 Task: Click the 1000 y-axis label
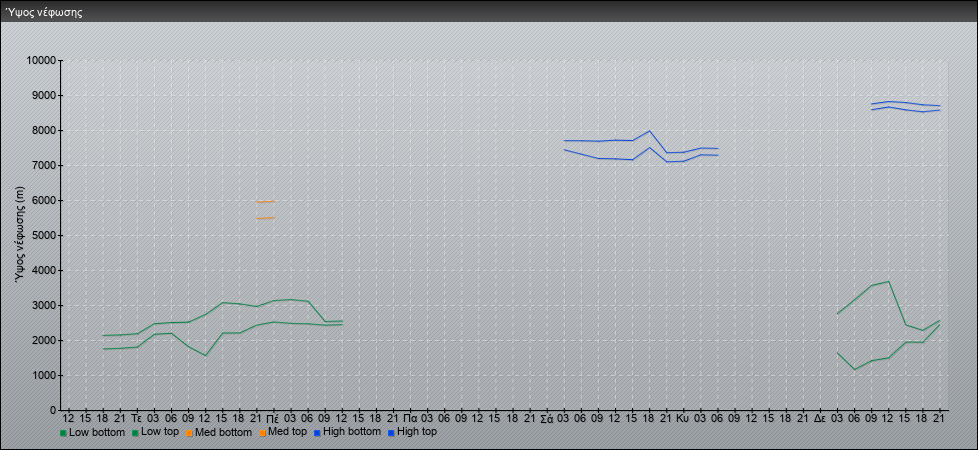point(44,375)
